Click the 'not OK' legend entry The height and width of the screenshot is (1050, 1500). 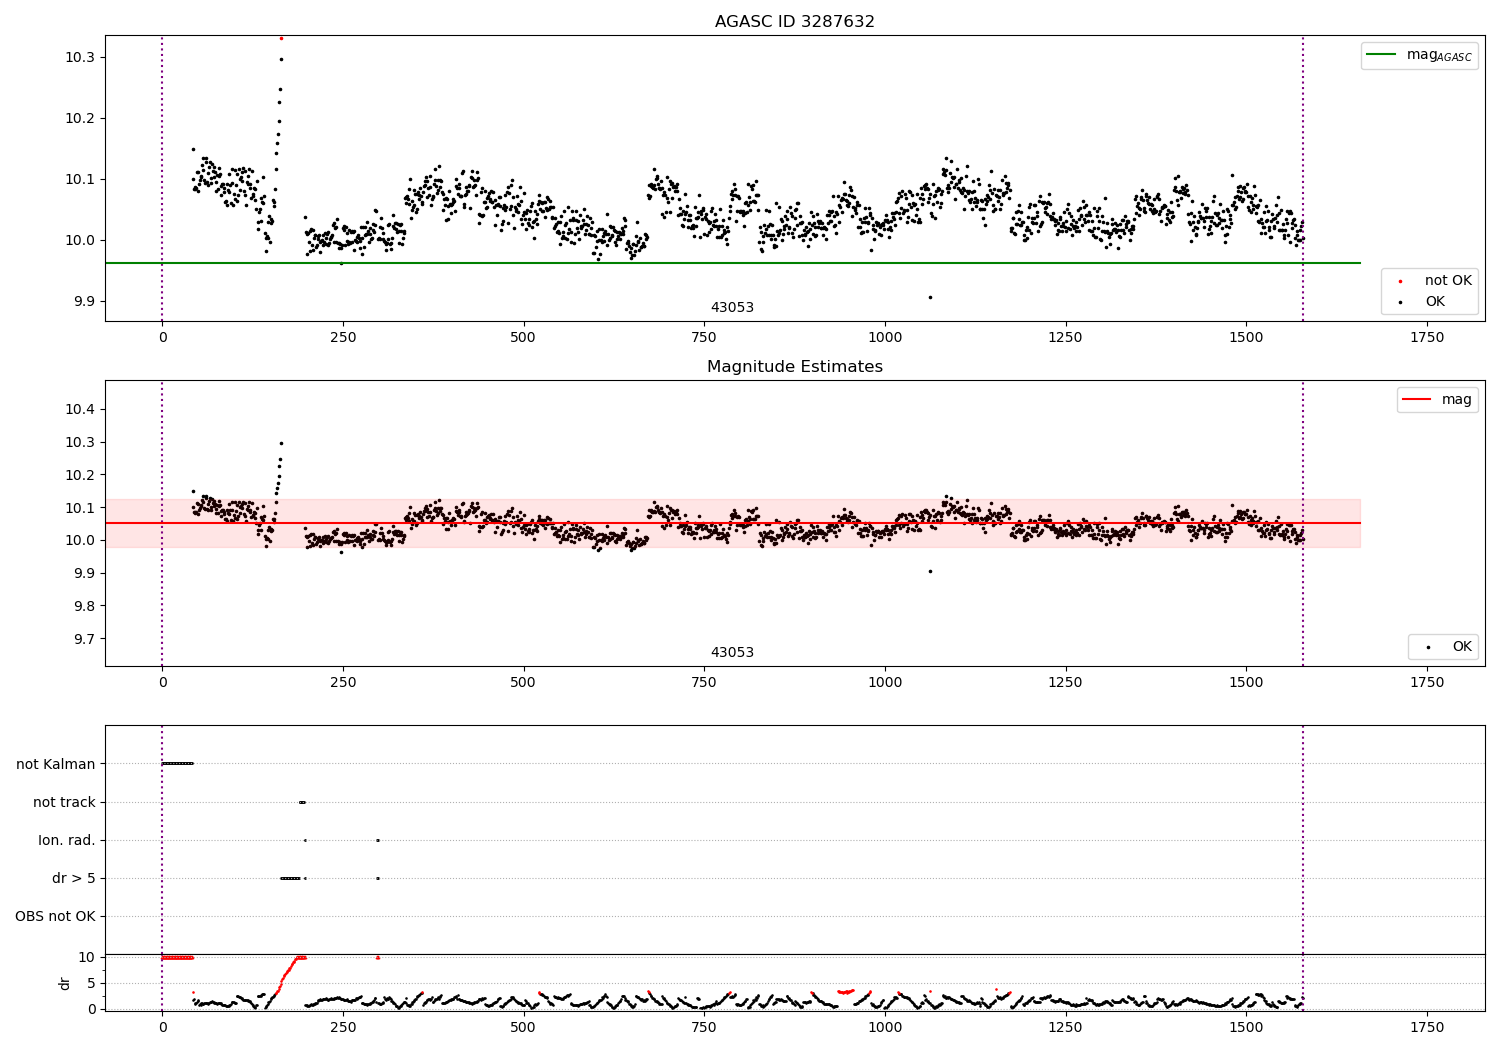[1435, 280]
